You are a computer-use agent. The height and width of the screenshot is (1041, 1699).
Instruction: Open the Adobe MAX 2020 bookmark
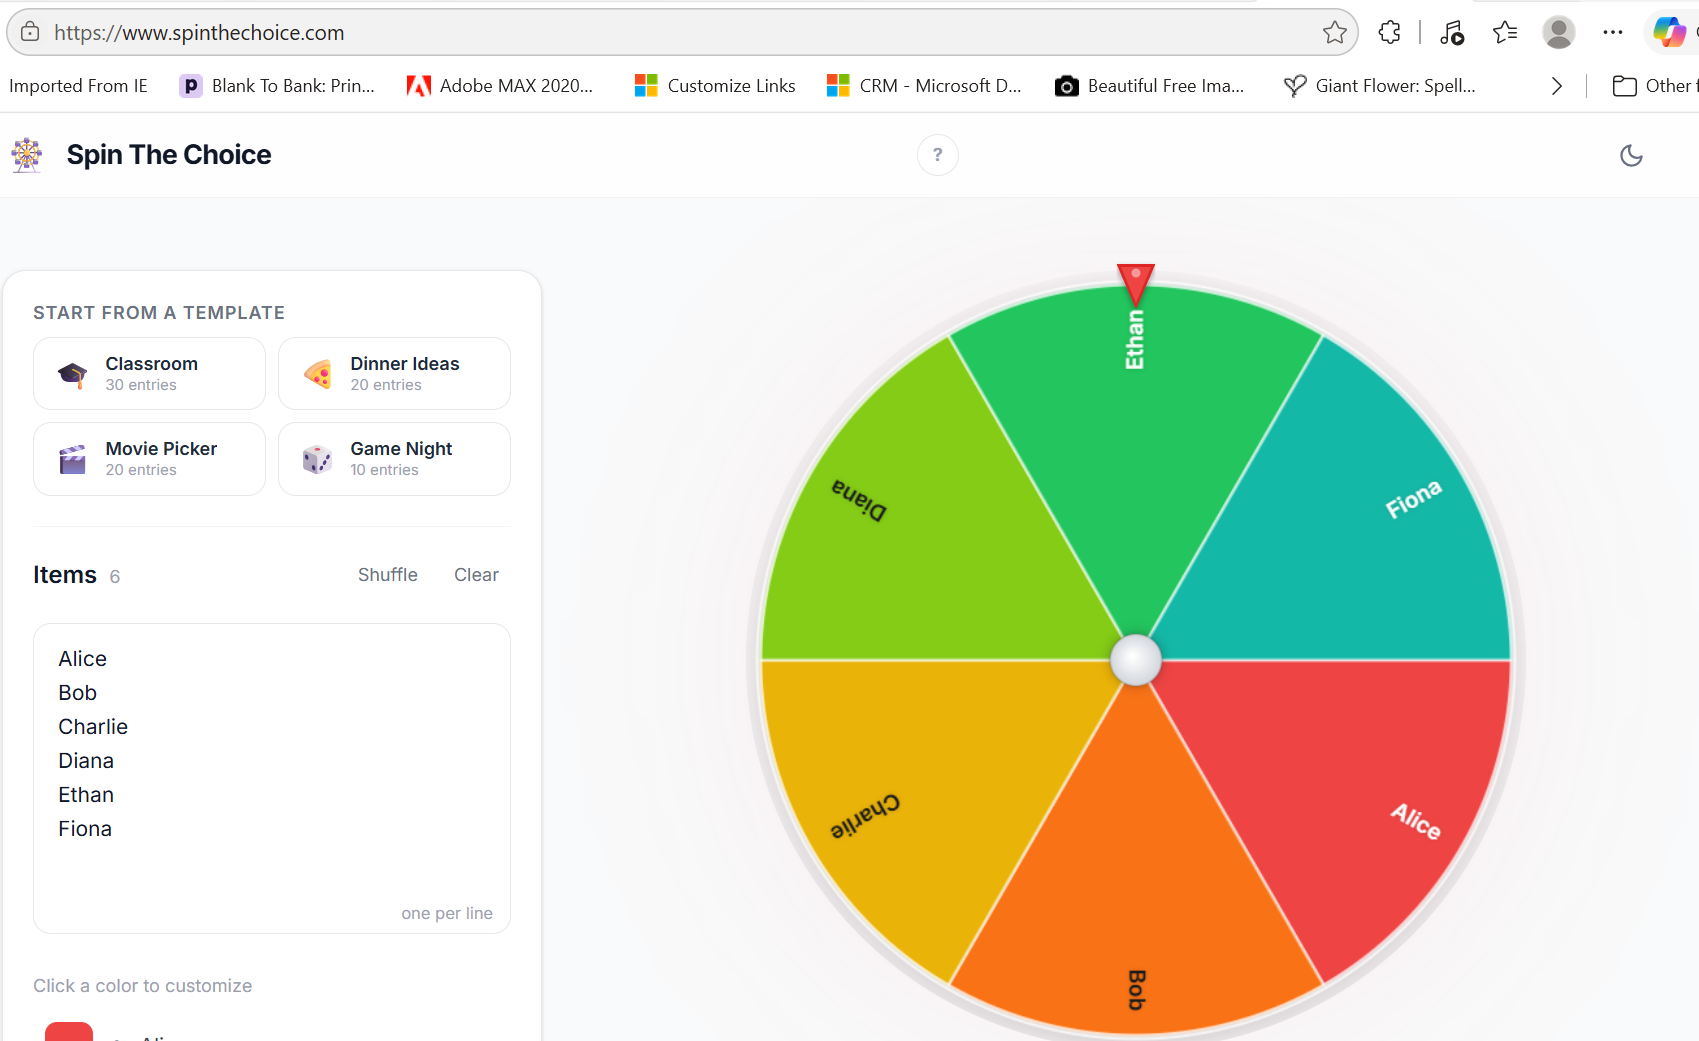coord(500,86)
